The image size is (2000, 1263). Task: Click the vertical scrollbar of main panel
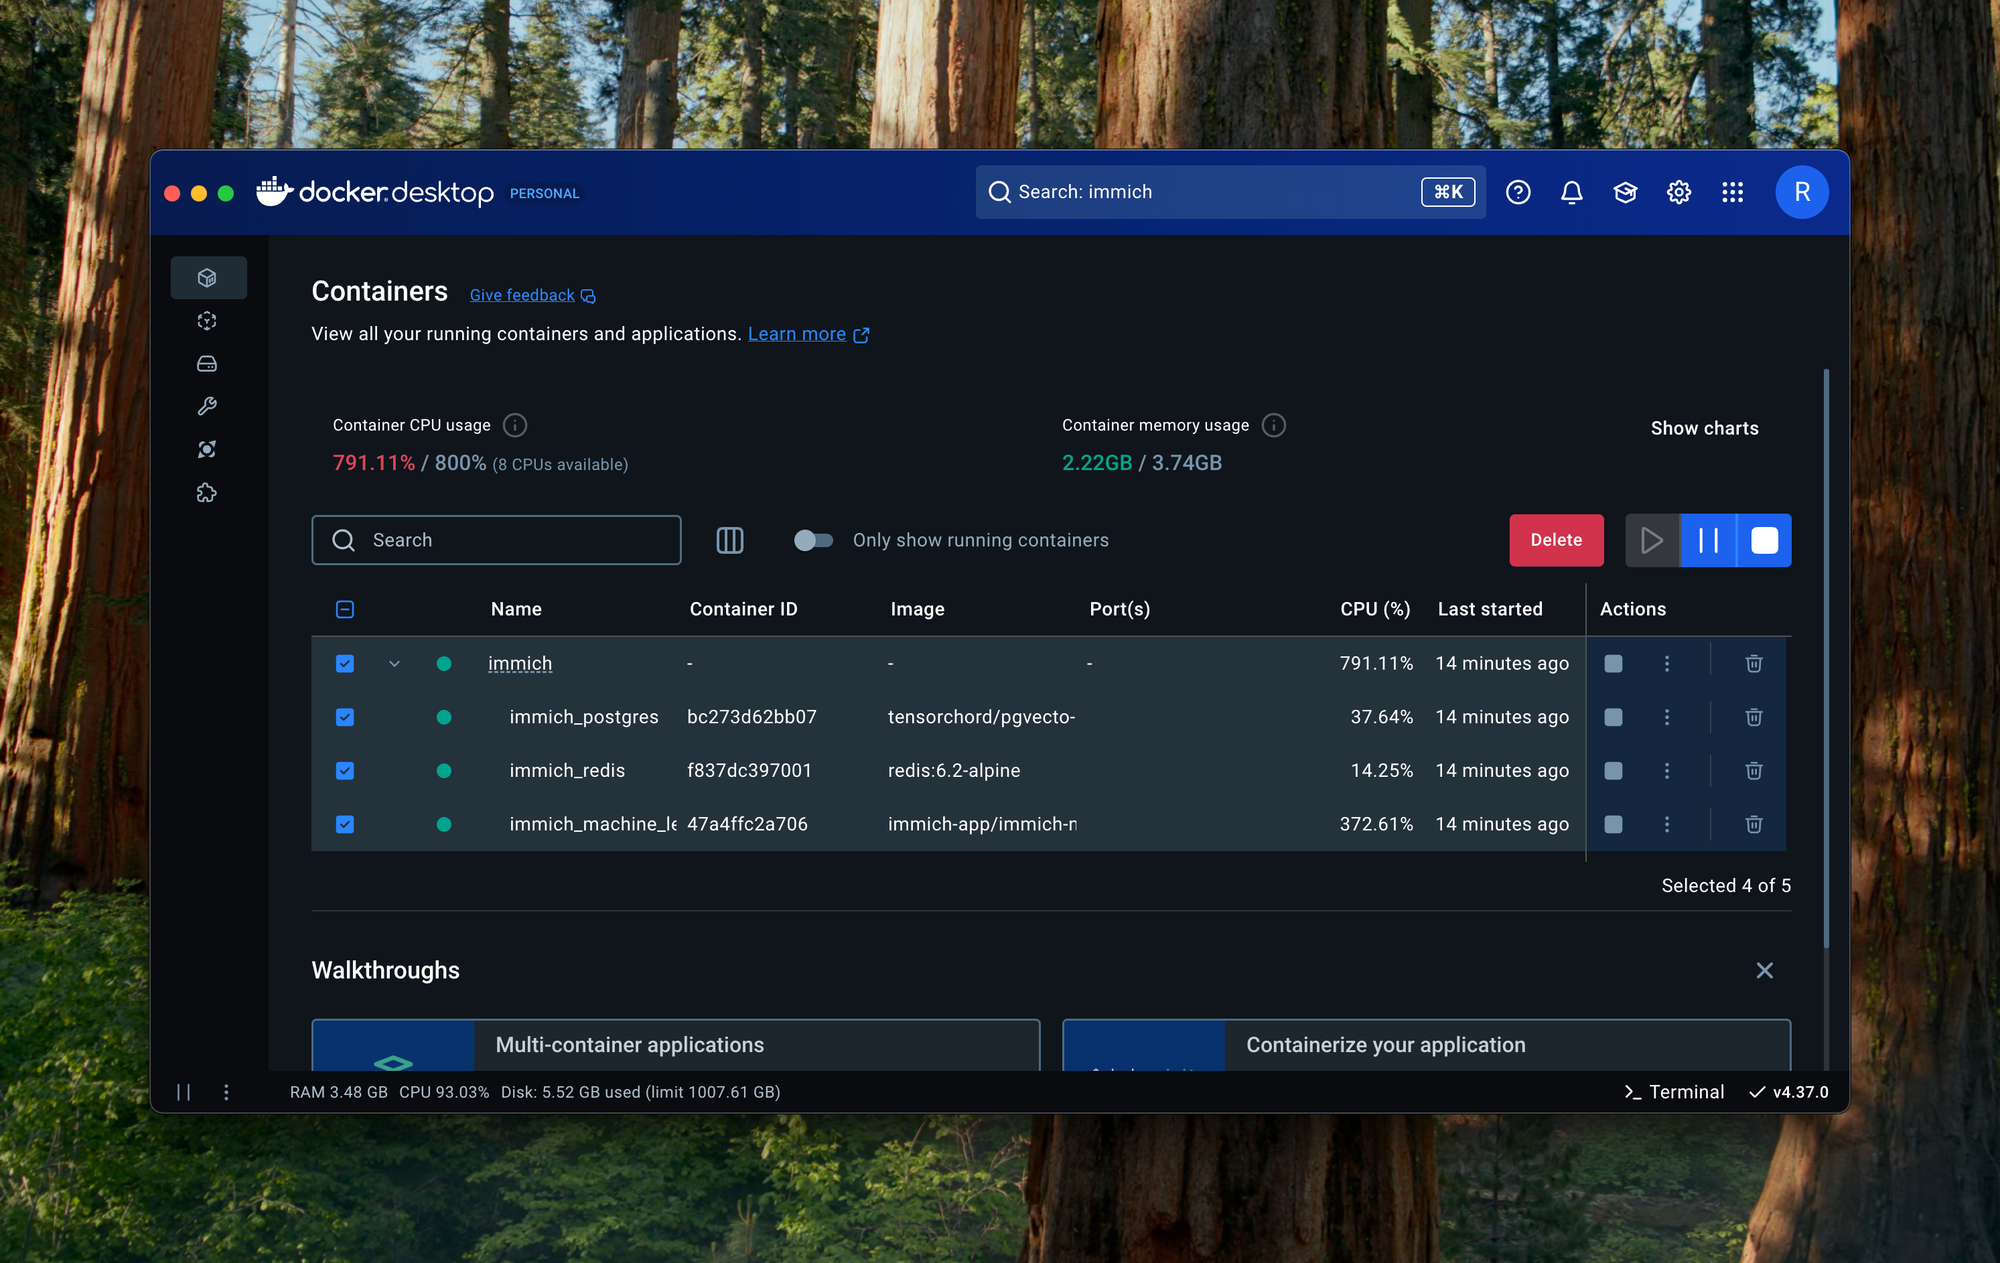(1826, 658)
